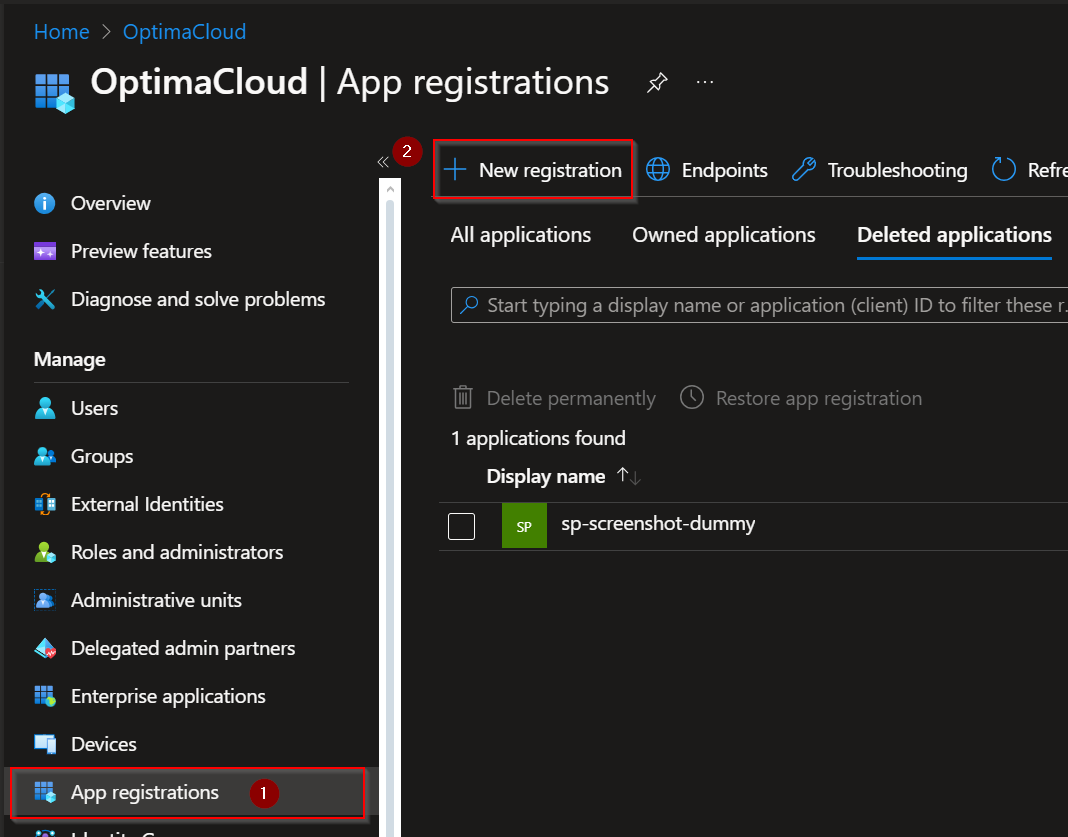The image size is (1068, 837).
Task: Click Restore app registration
Action: [x=819, y=398]
